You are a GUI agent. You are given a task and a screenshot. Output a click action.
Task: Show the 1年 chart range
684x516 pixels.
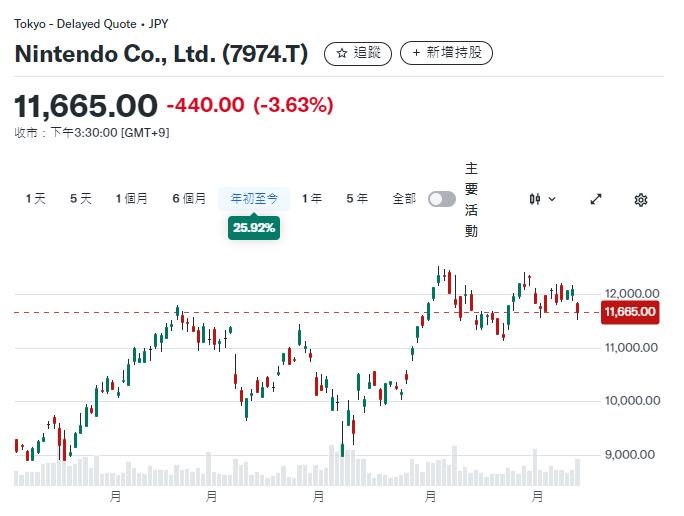coord(312,199)
